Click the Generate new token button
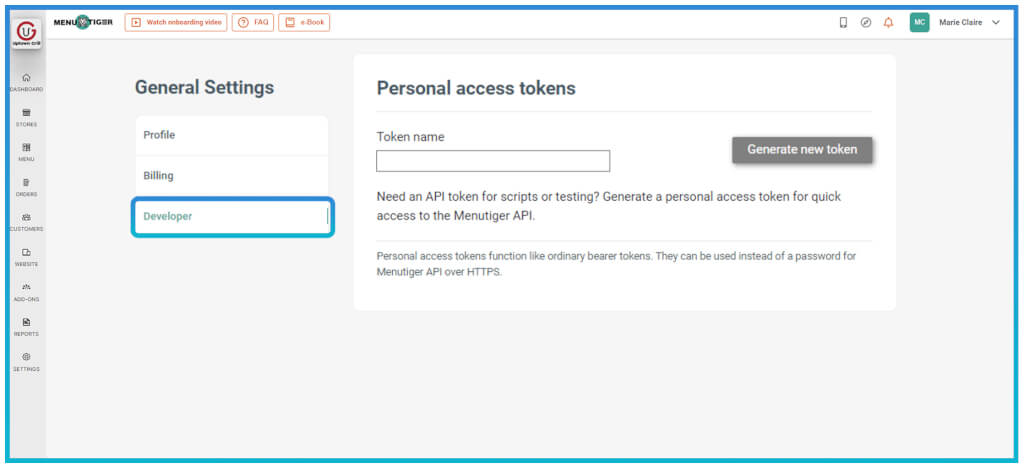 click(802, 150)
